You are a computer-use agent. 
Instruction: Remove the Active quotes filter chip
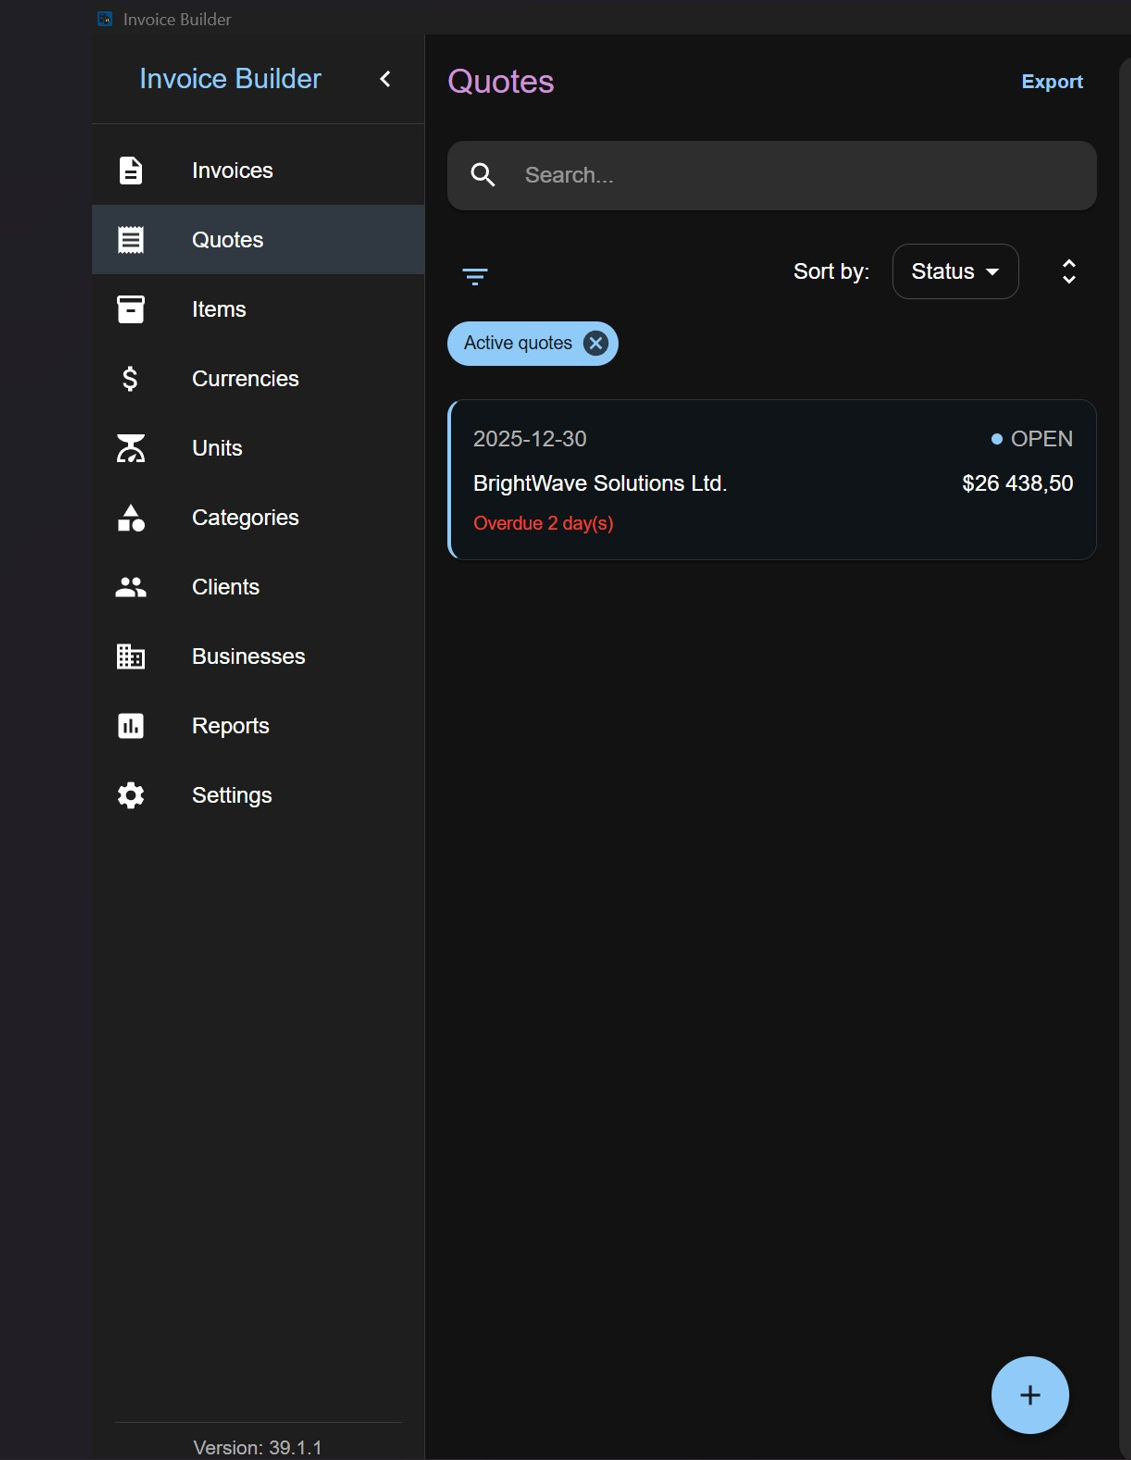pos(596,343)
